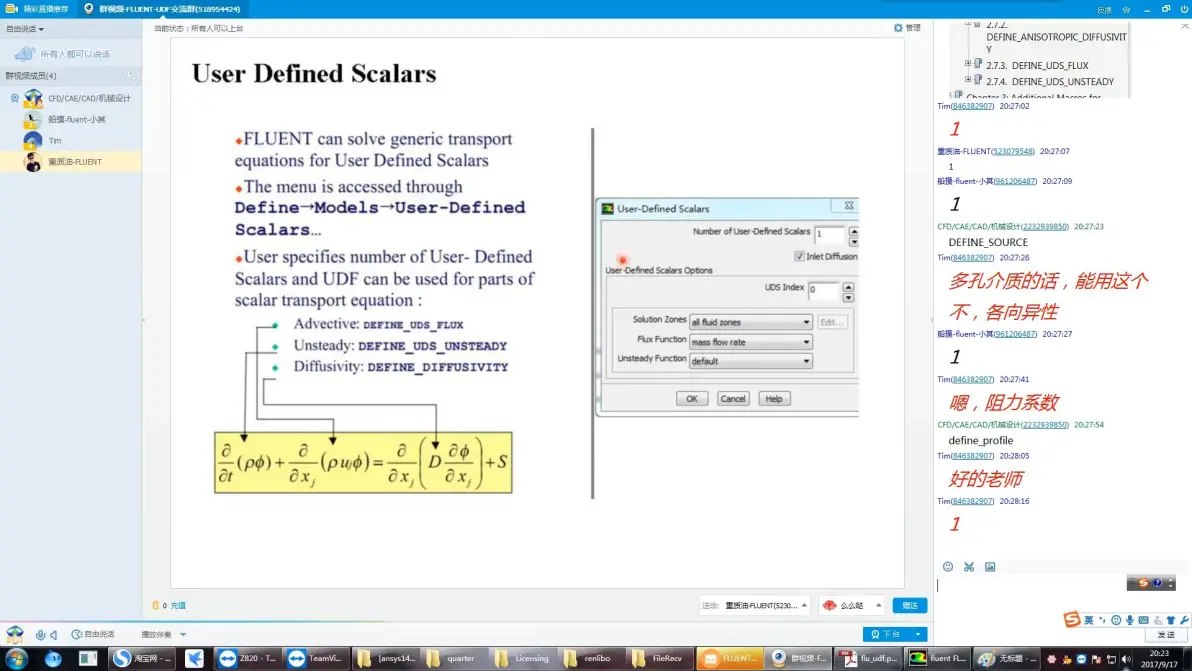Open the Solution Zones dropdown

click(x=750, y=322)
